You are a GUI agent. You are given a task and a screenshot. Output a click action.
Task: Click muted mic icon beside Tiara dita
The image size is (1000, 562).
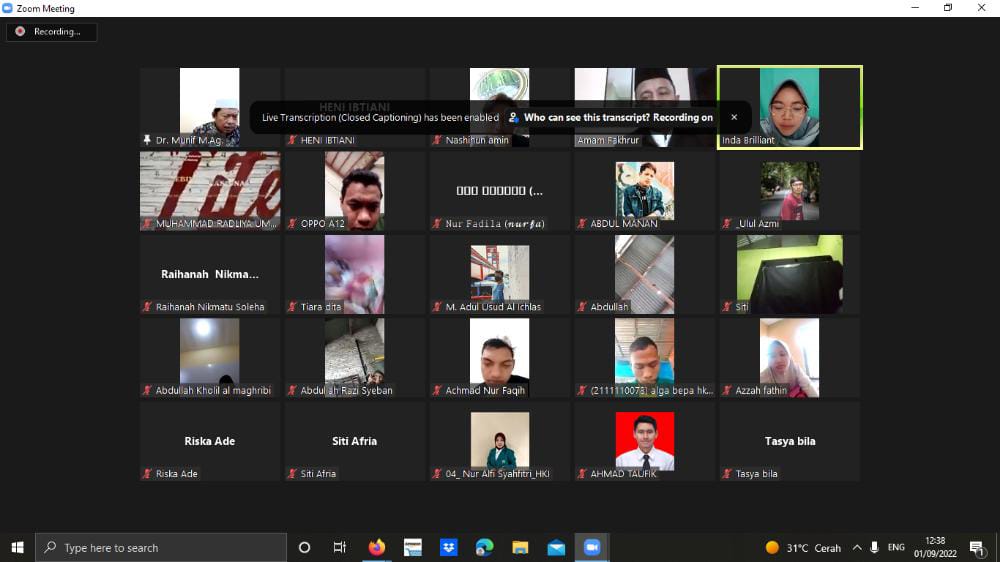(293, 307)
